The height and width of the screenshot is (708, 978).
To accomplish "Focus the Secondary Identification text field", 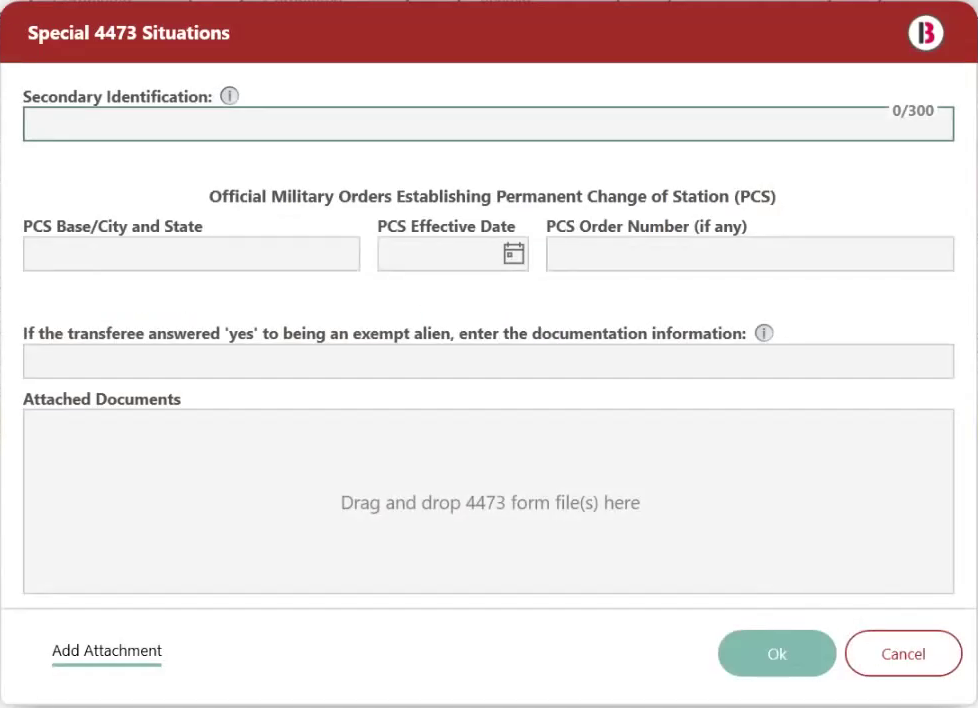I will (488, 124).
